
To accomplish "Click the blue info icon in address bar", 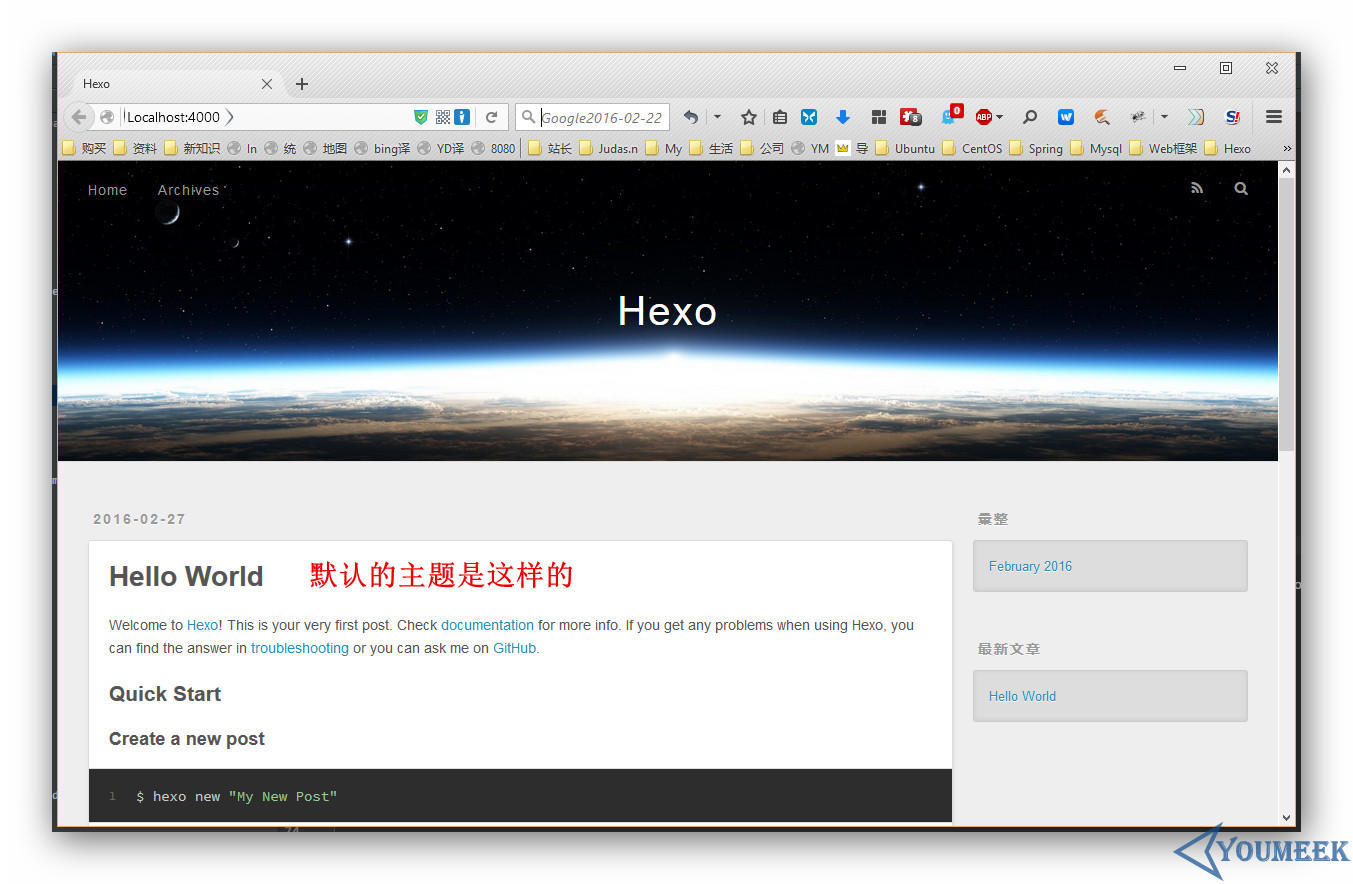I will tap(462, 117).
